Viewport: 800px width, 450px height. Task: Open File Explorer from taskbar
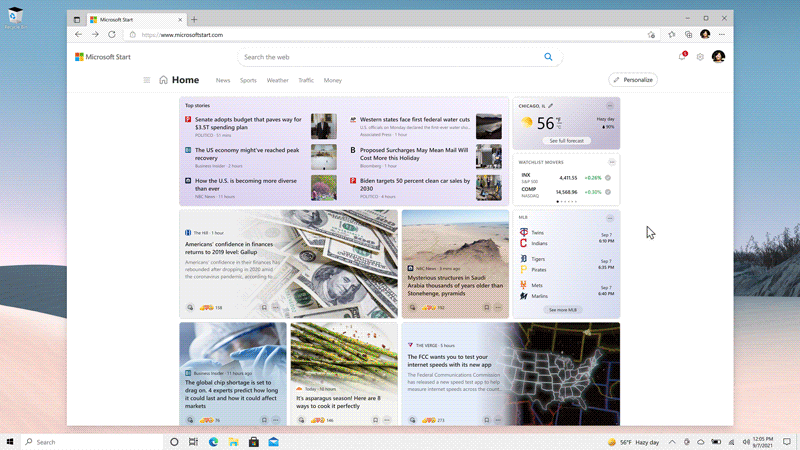tap(233, 442)
